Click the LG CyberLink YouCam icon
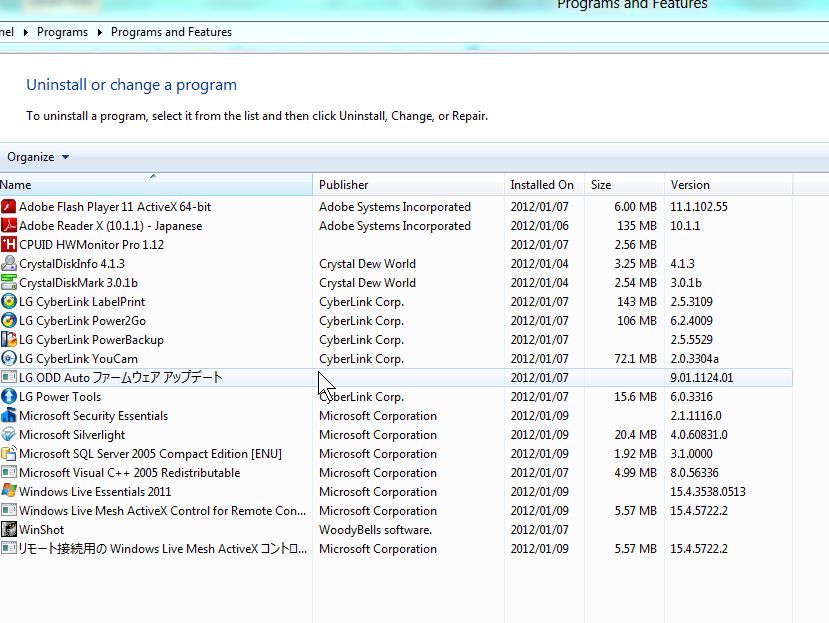 [8, 359]
